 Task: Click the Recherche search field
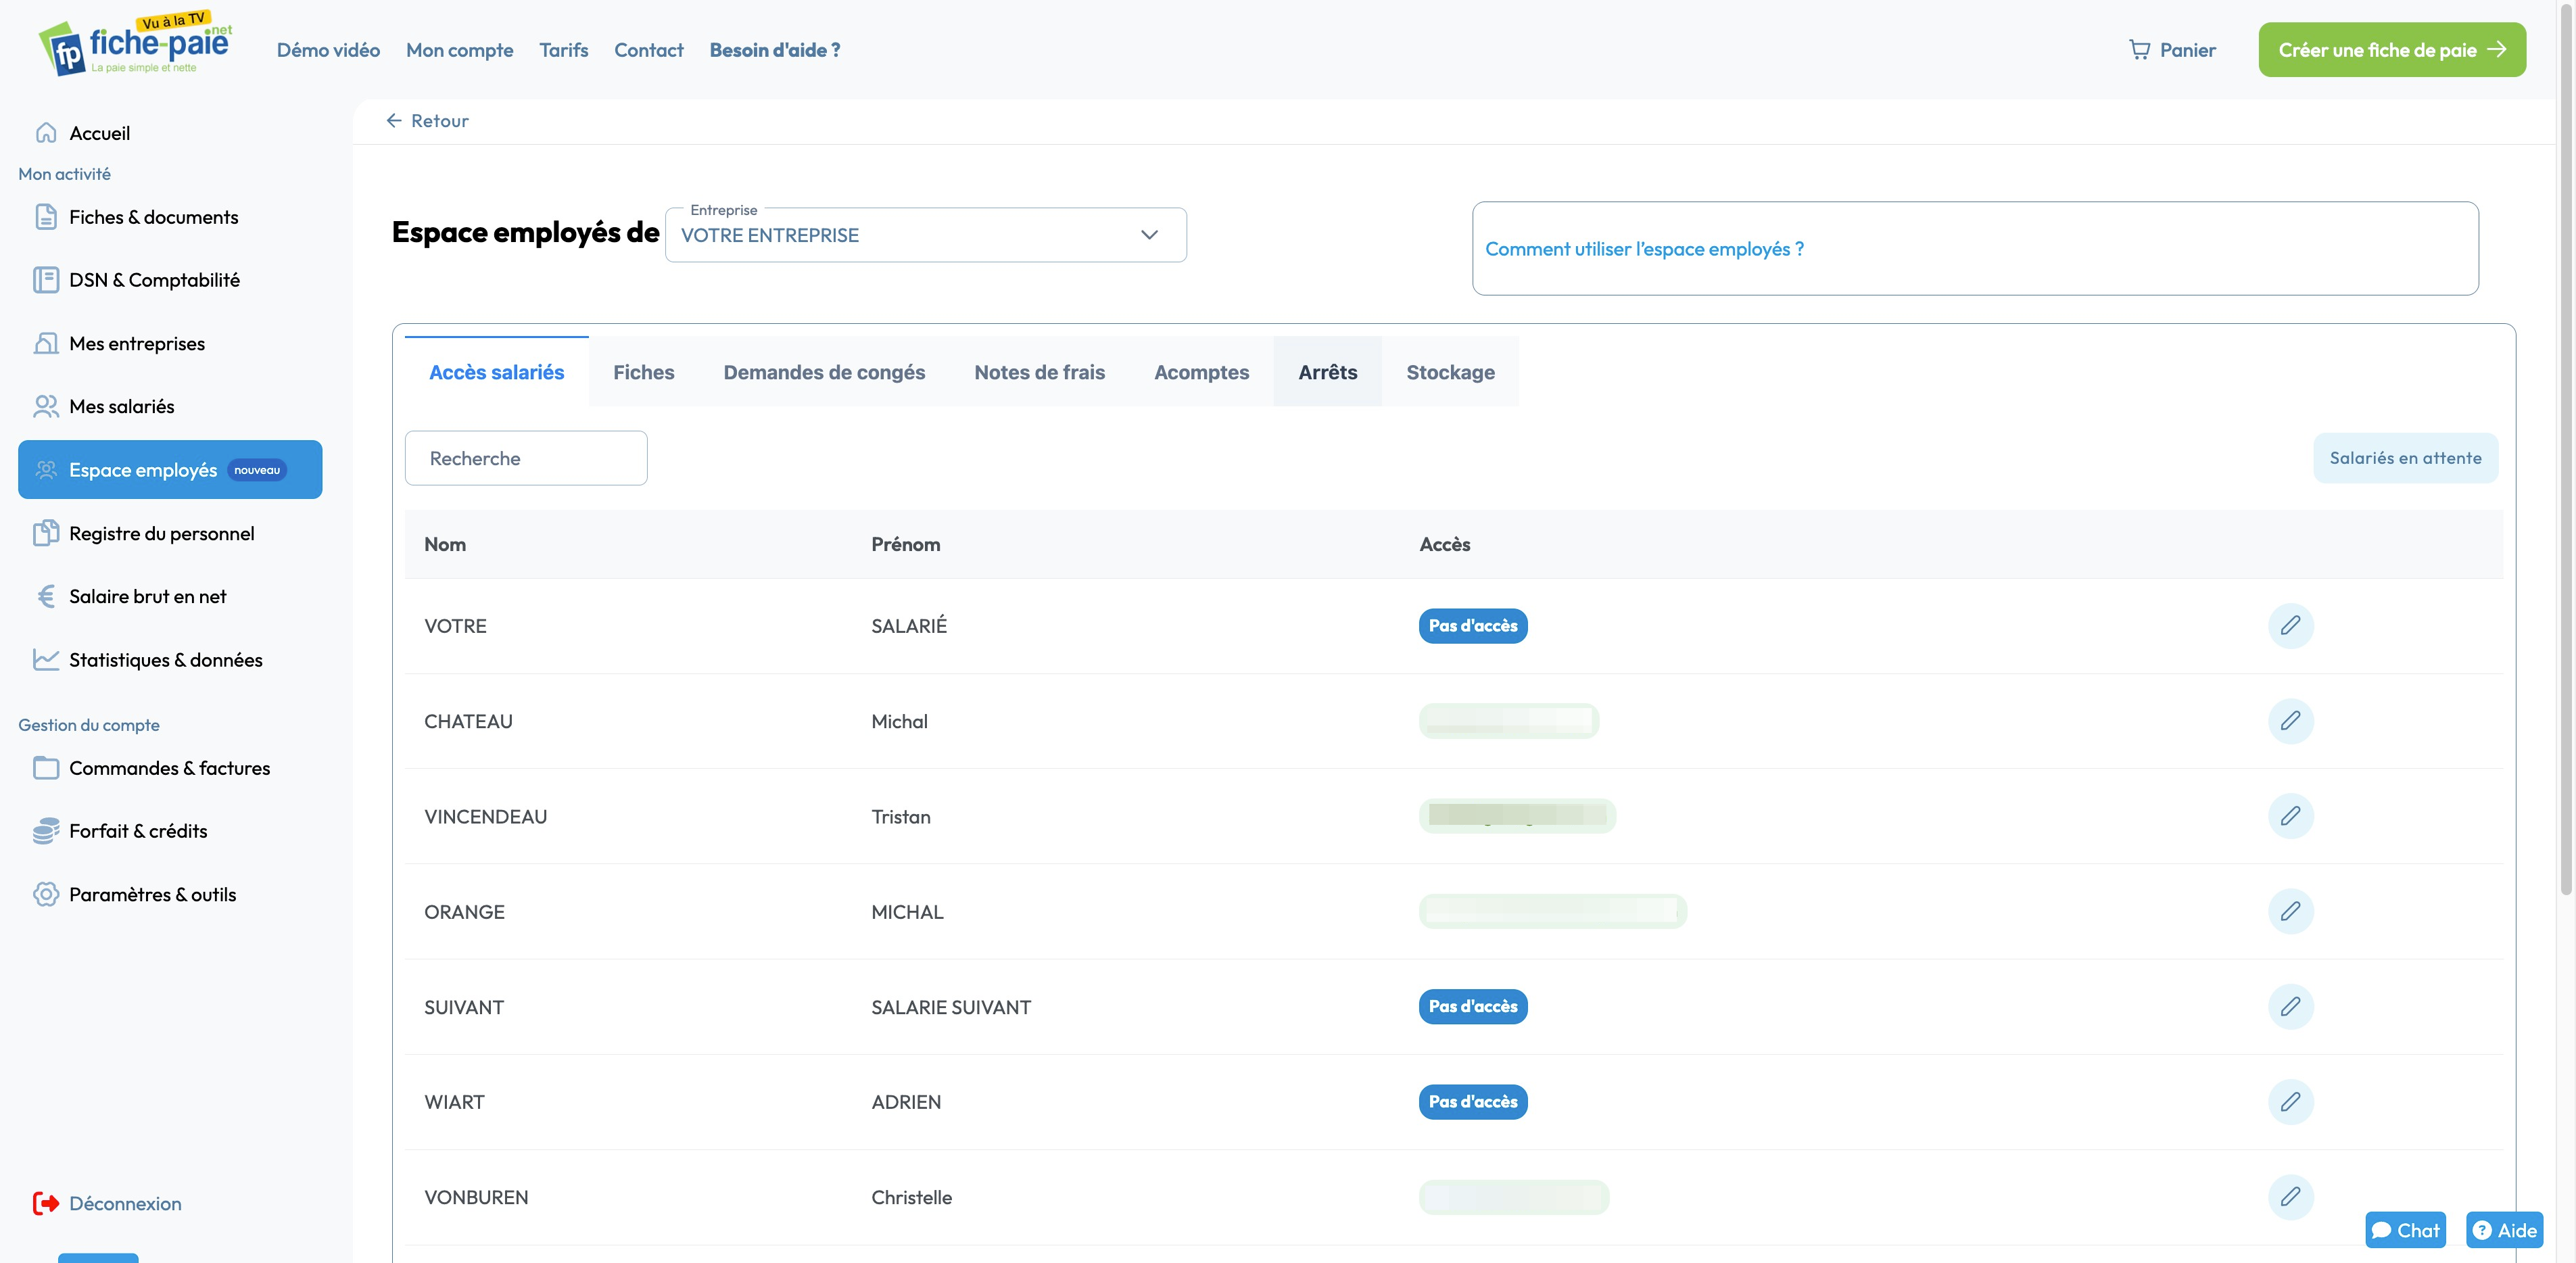[526, 458]
